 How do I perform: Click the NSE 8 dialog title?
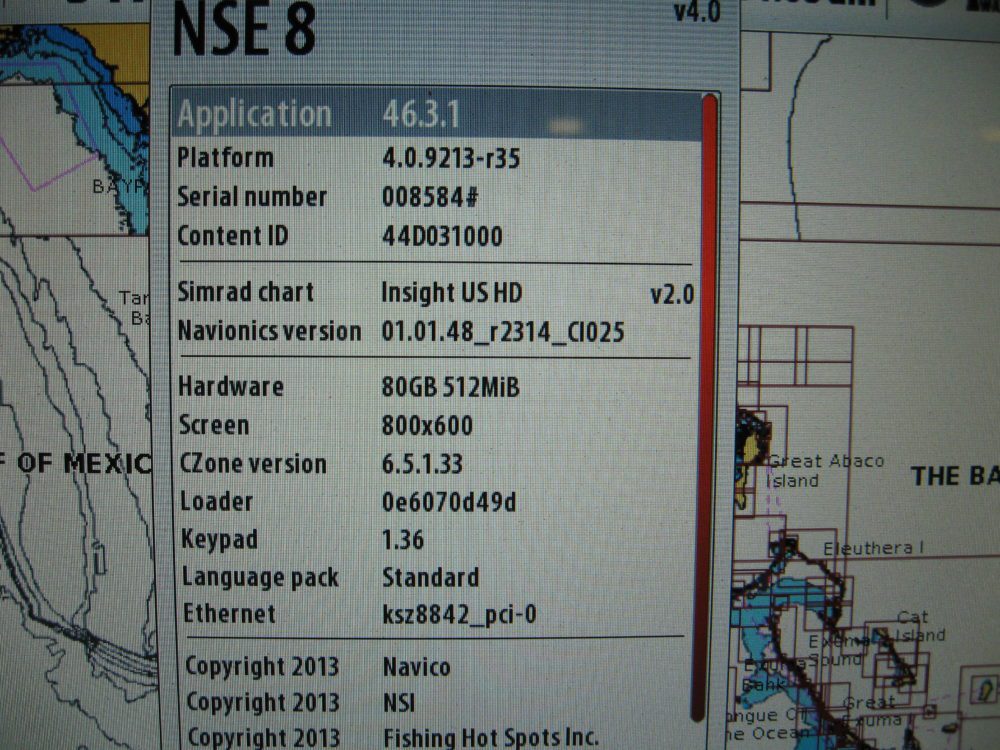(x=244, y=29)
